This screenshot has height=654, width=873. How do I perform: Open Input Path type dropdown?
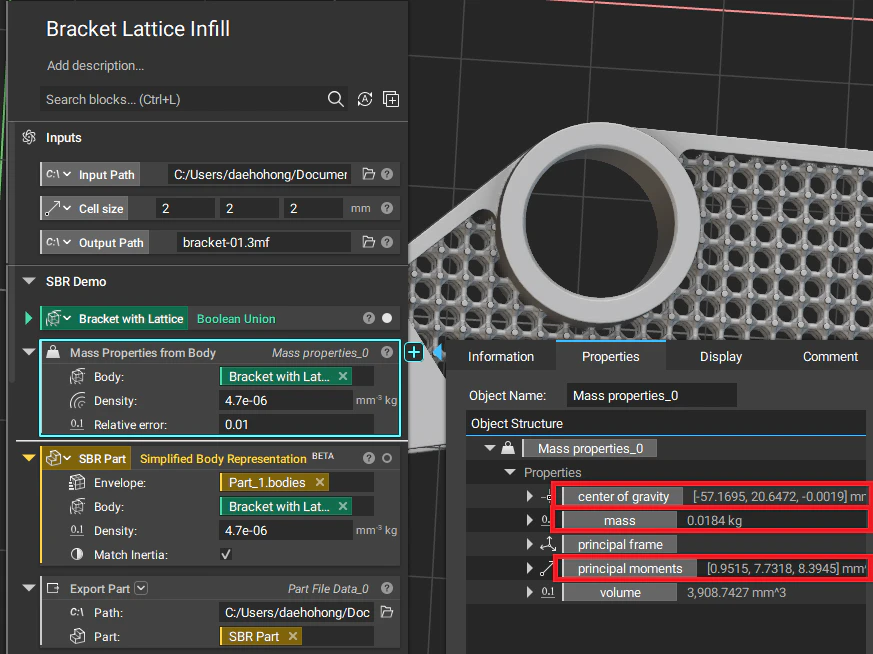click(x=59, y=174)
